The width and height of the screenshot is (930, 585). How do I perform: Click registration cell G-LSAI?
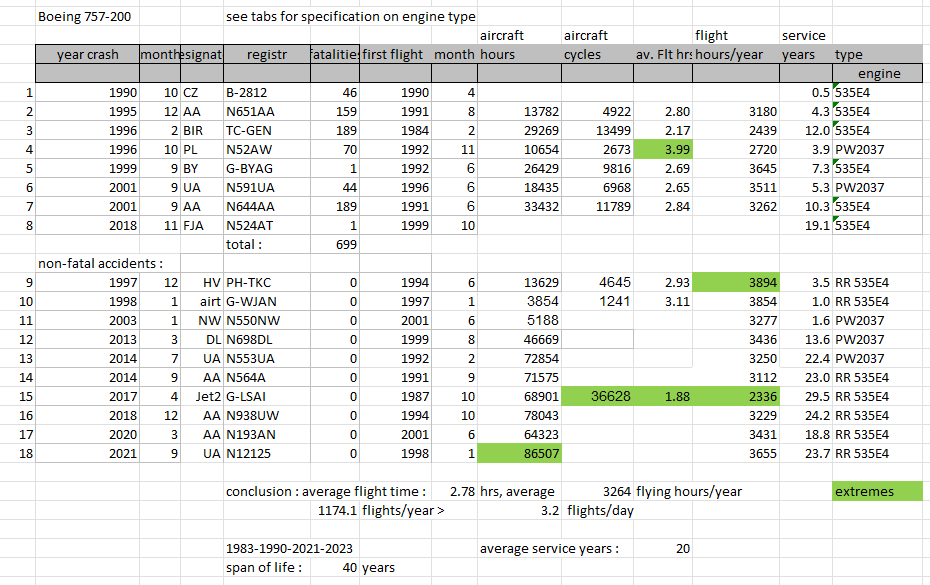coord(267,396)
